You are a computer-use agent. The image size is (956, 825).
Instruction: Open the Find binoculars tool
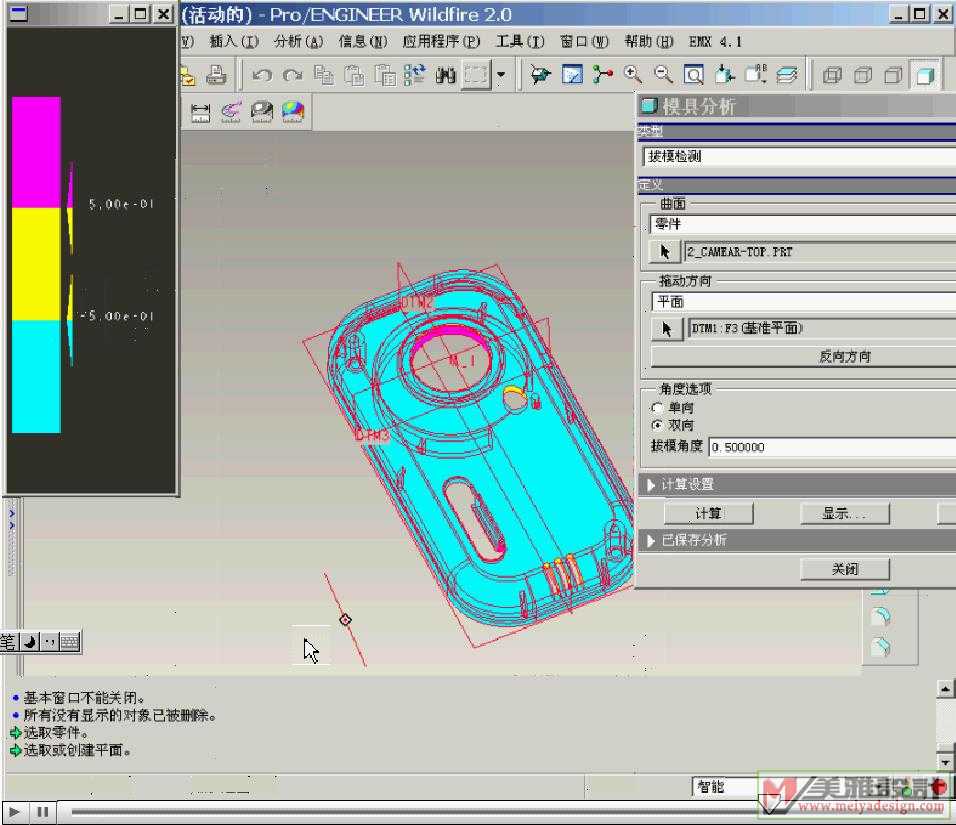pyautogui.click(x=446, y=75)
